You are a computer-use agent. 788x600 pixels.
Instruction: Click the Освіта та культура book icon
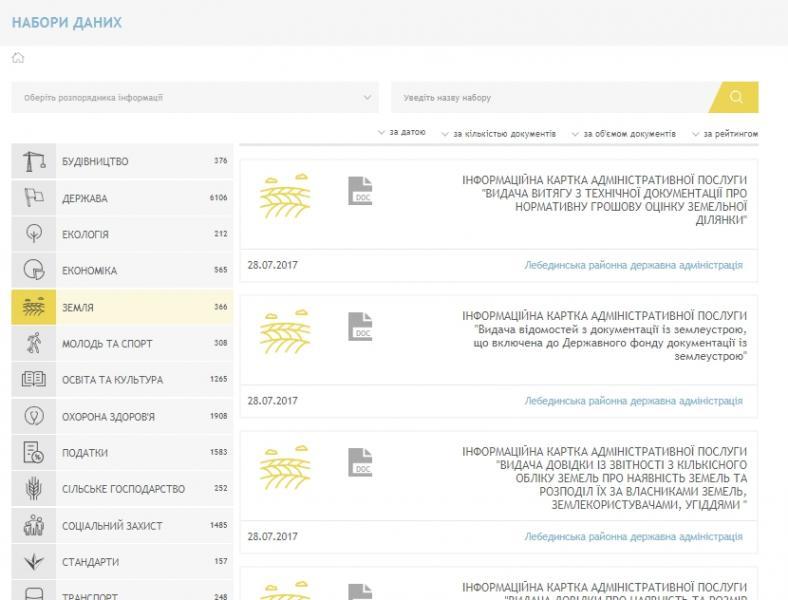[34, 380]
